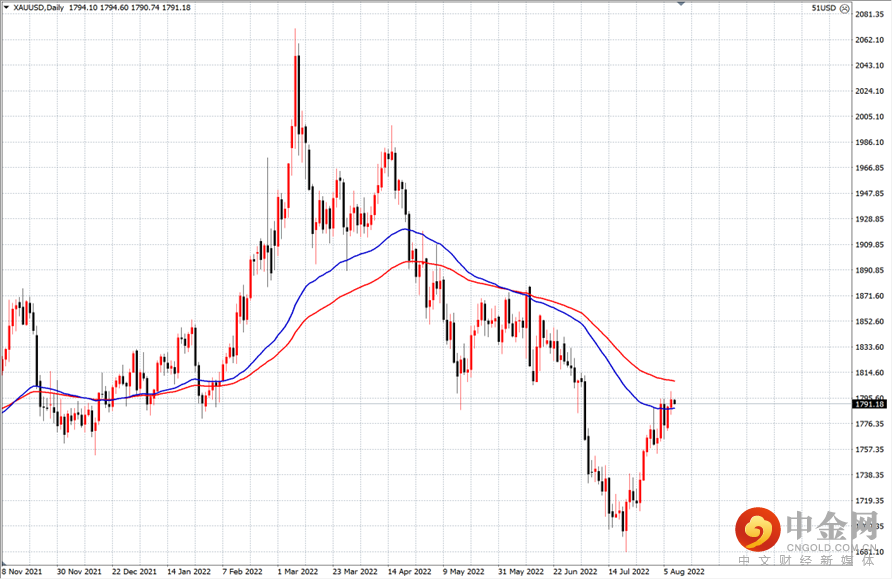892x579 pixels.
Task: Click the 2005.10 price scale label
Action: click(x=869, y=117)
